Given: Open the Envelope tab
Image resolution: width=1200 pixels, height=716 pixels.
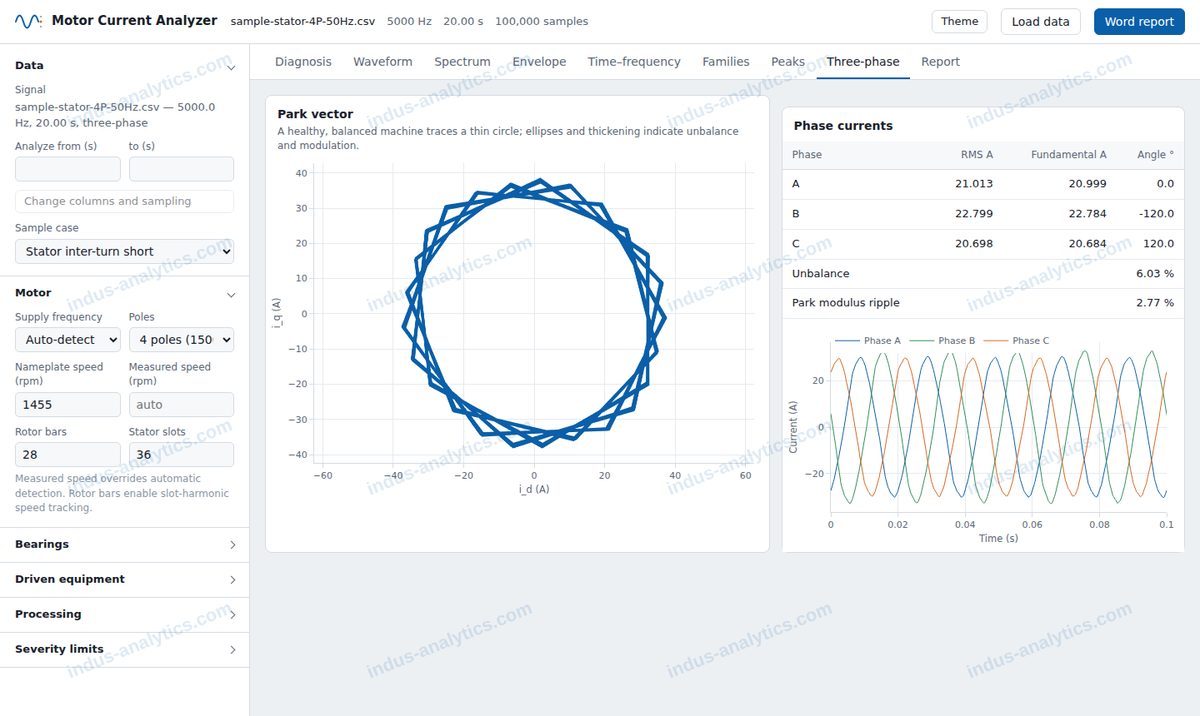Looking at the screenshot, I should (x=539, y=62).
